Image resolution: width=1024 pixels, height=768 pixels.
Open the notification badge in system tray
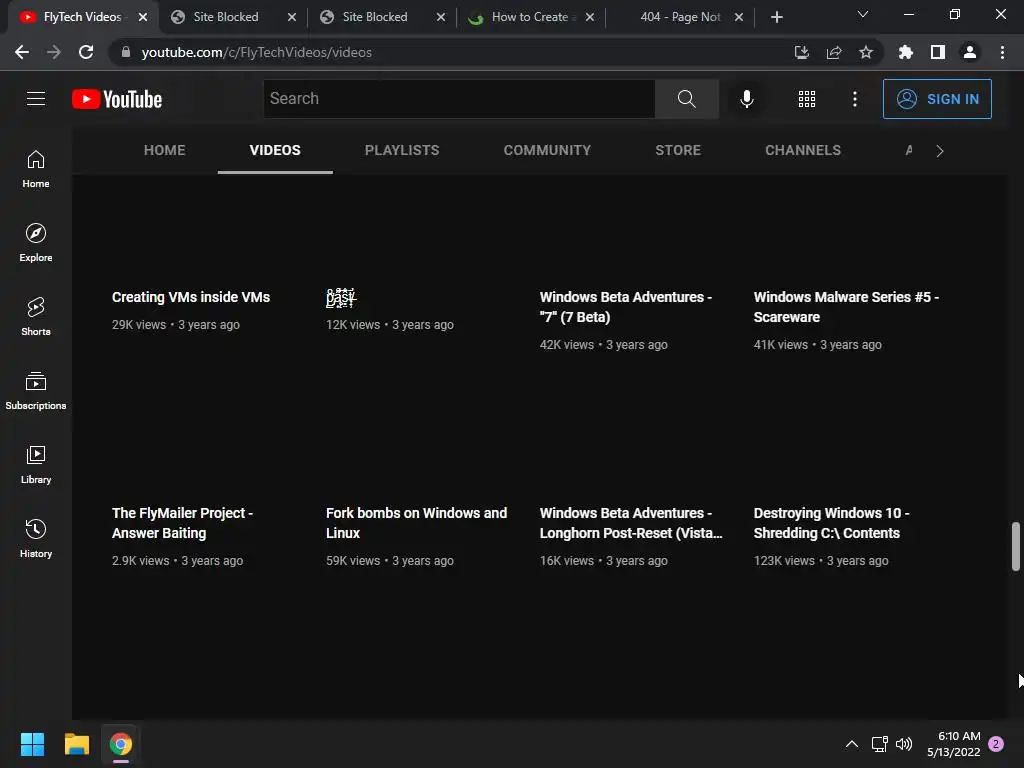(x=996, y=744)
